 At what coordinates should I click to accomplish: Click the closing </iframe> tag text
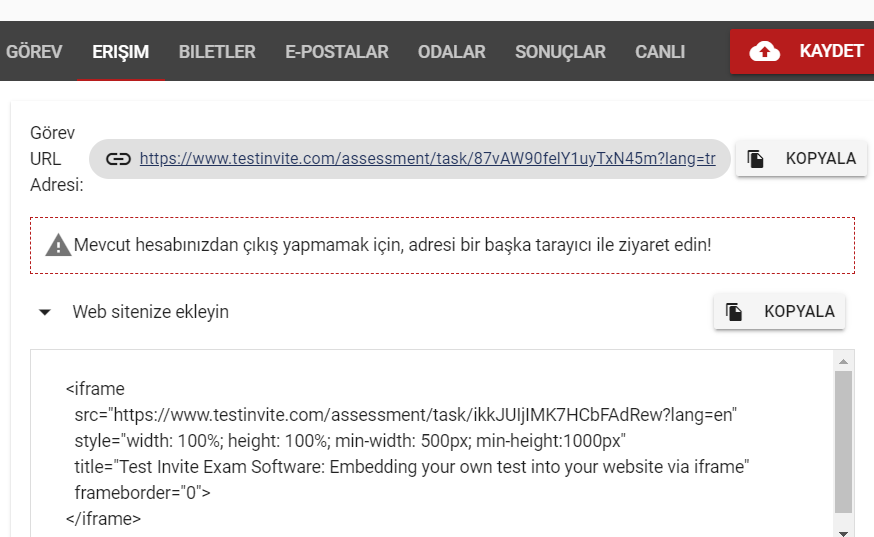click(103, 519)
